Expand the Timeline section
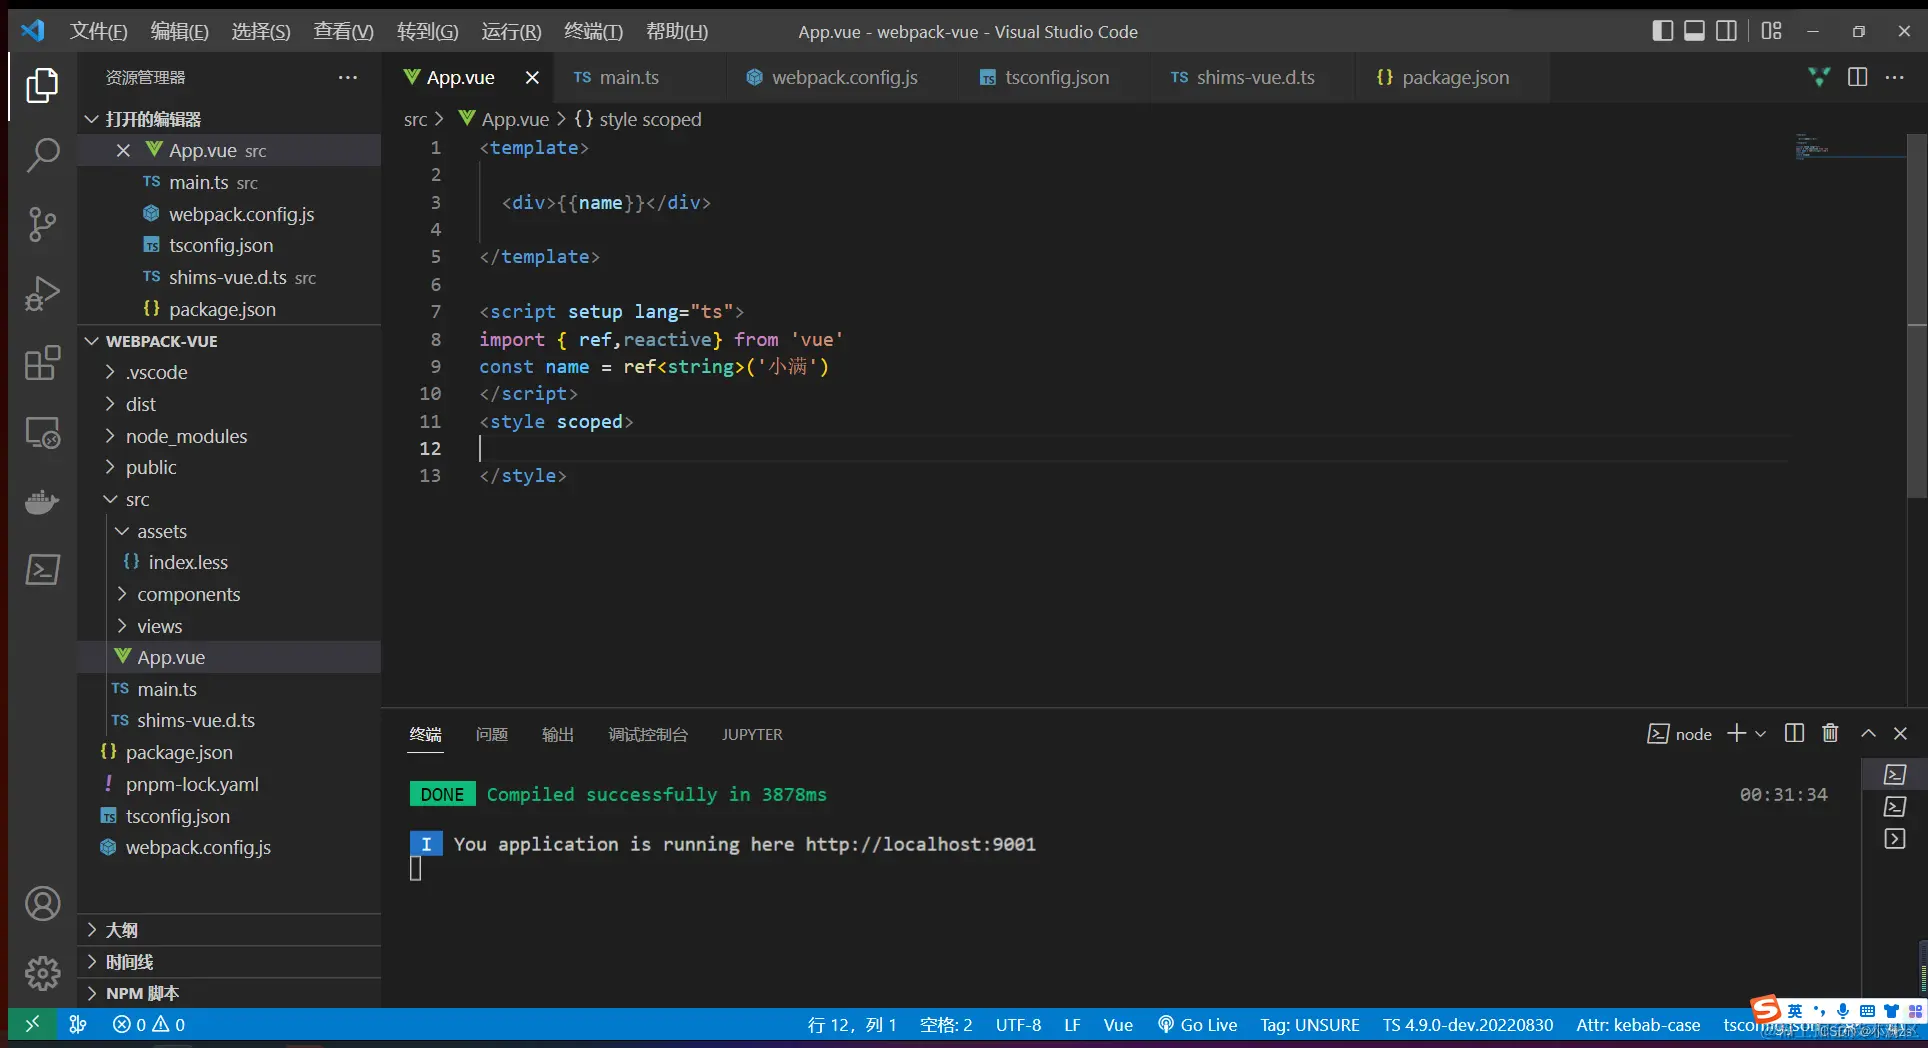Viewport: 1928px width, 1048px height. tap(229, 962)
